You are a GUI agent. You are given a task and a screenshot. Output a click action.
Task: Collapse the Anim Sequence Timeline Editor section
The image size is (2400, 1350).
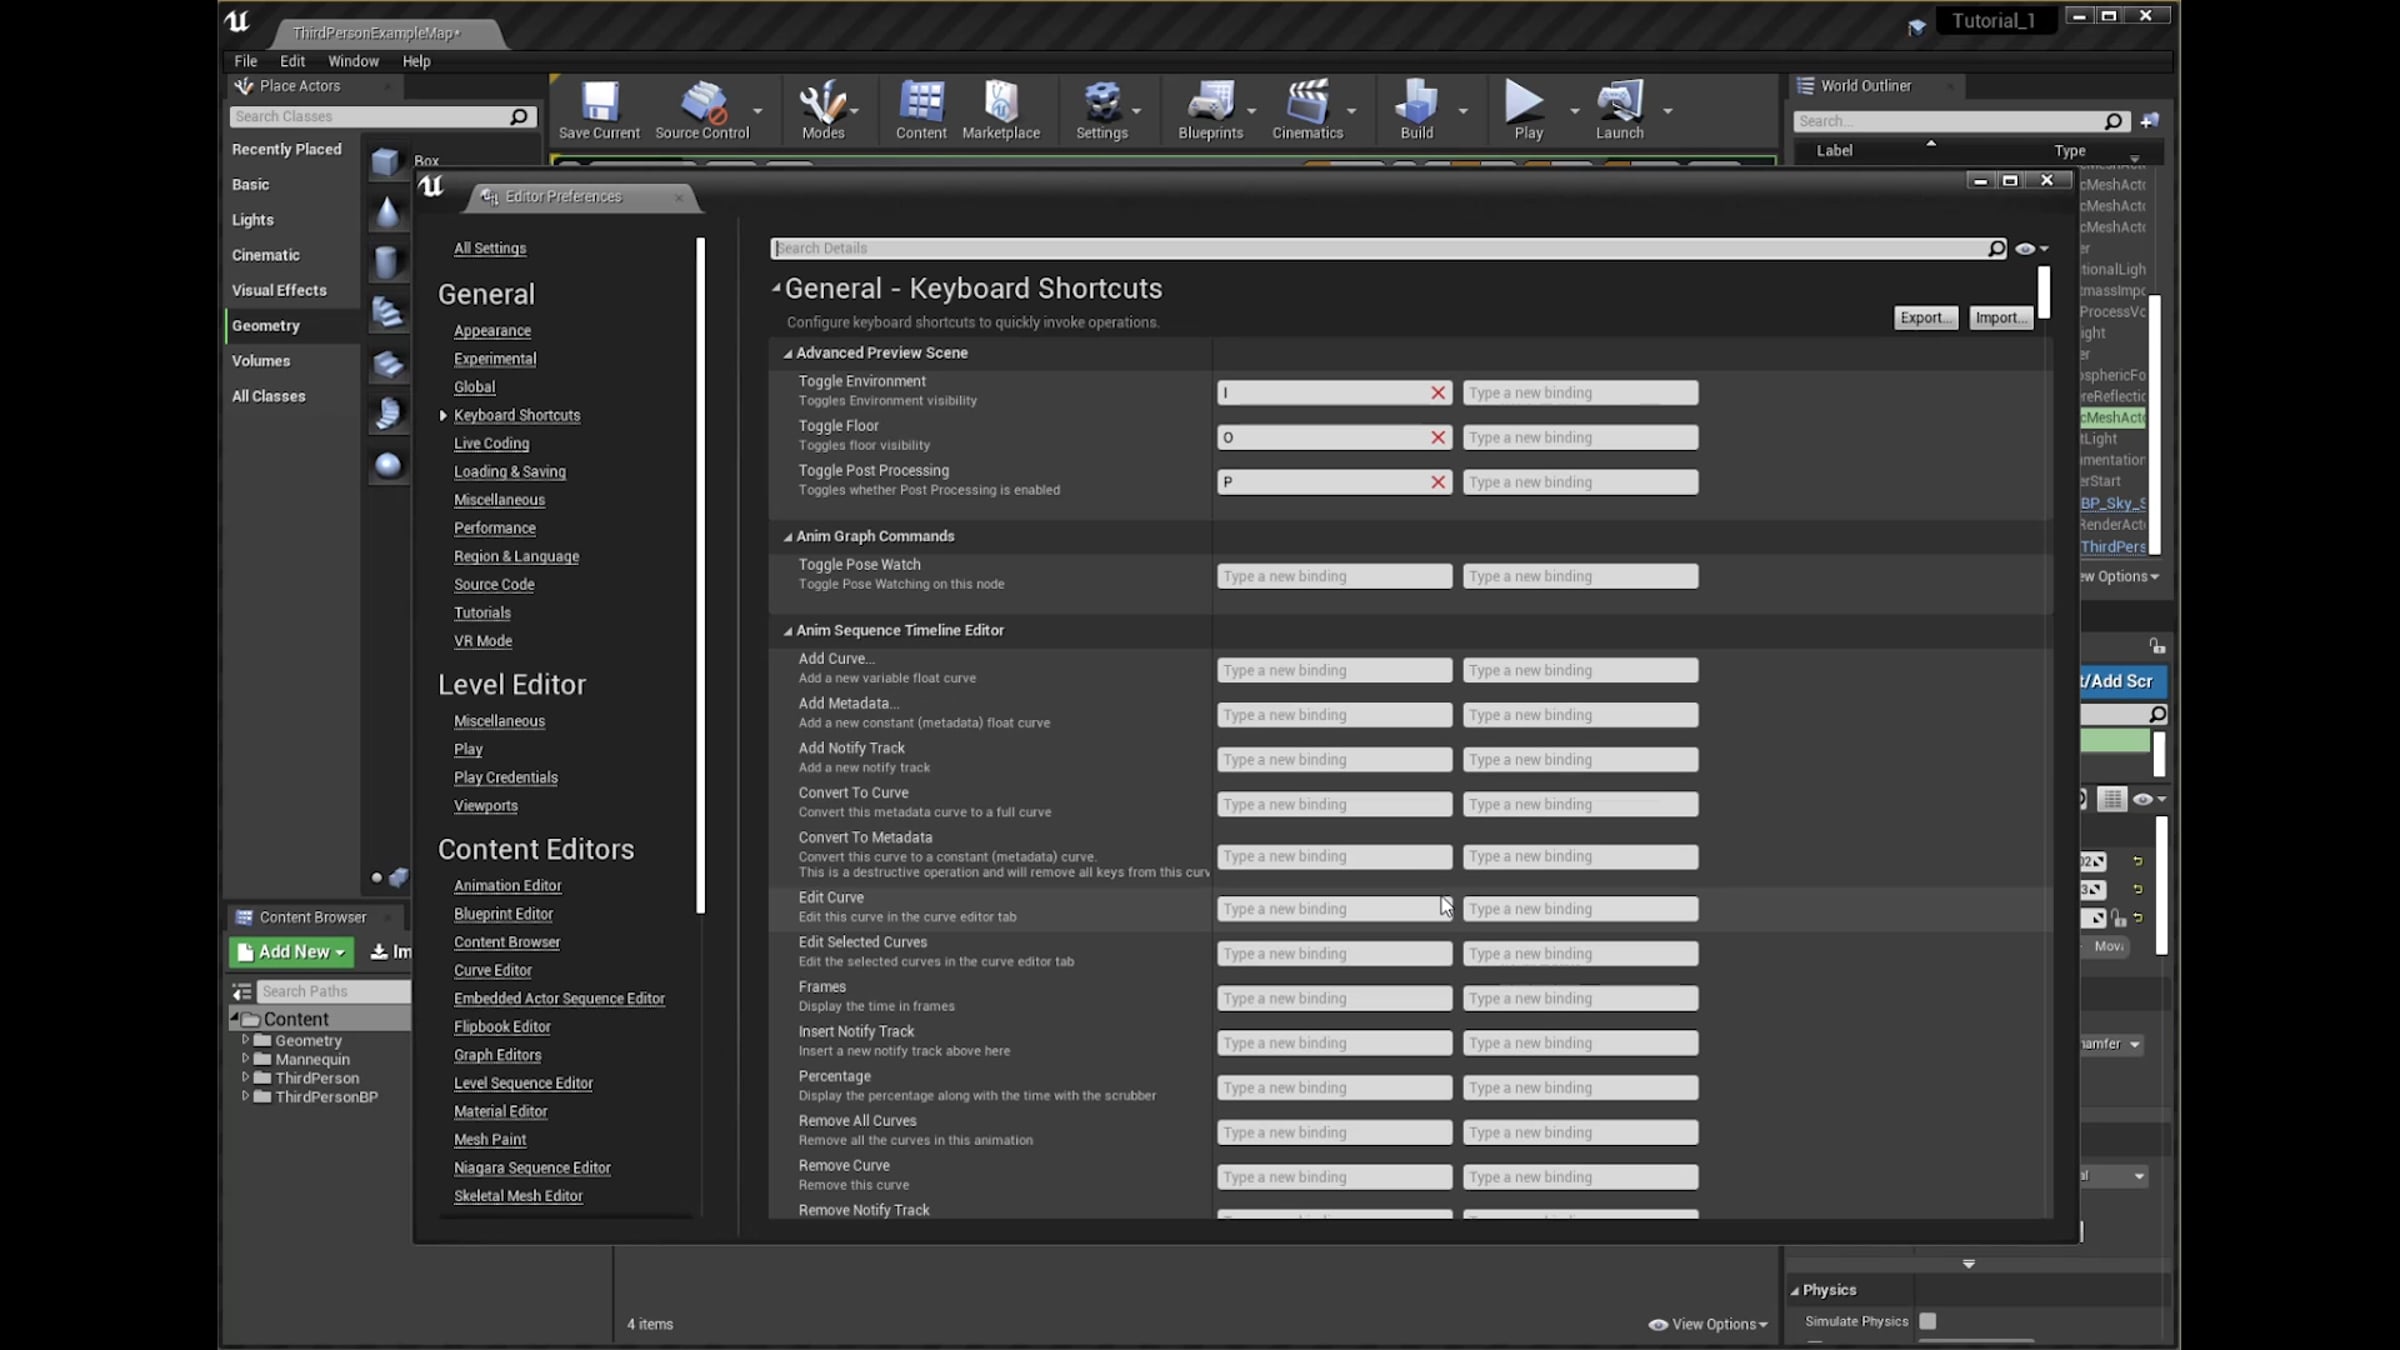pos(788,631)
